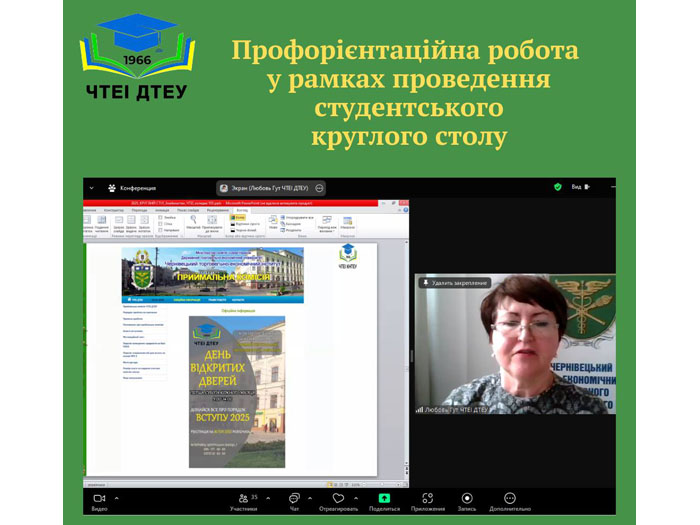Click the Приймальна комісія website banner

coord(213,272)
